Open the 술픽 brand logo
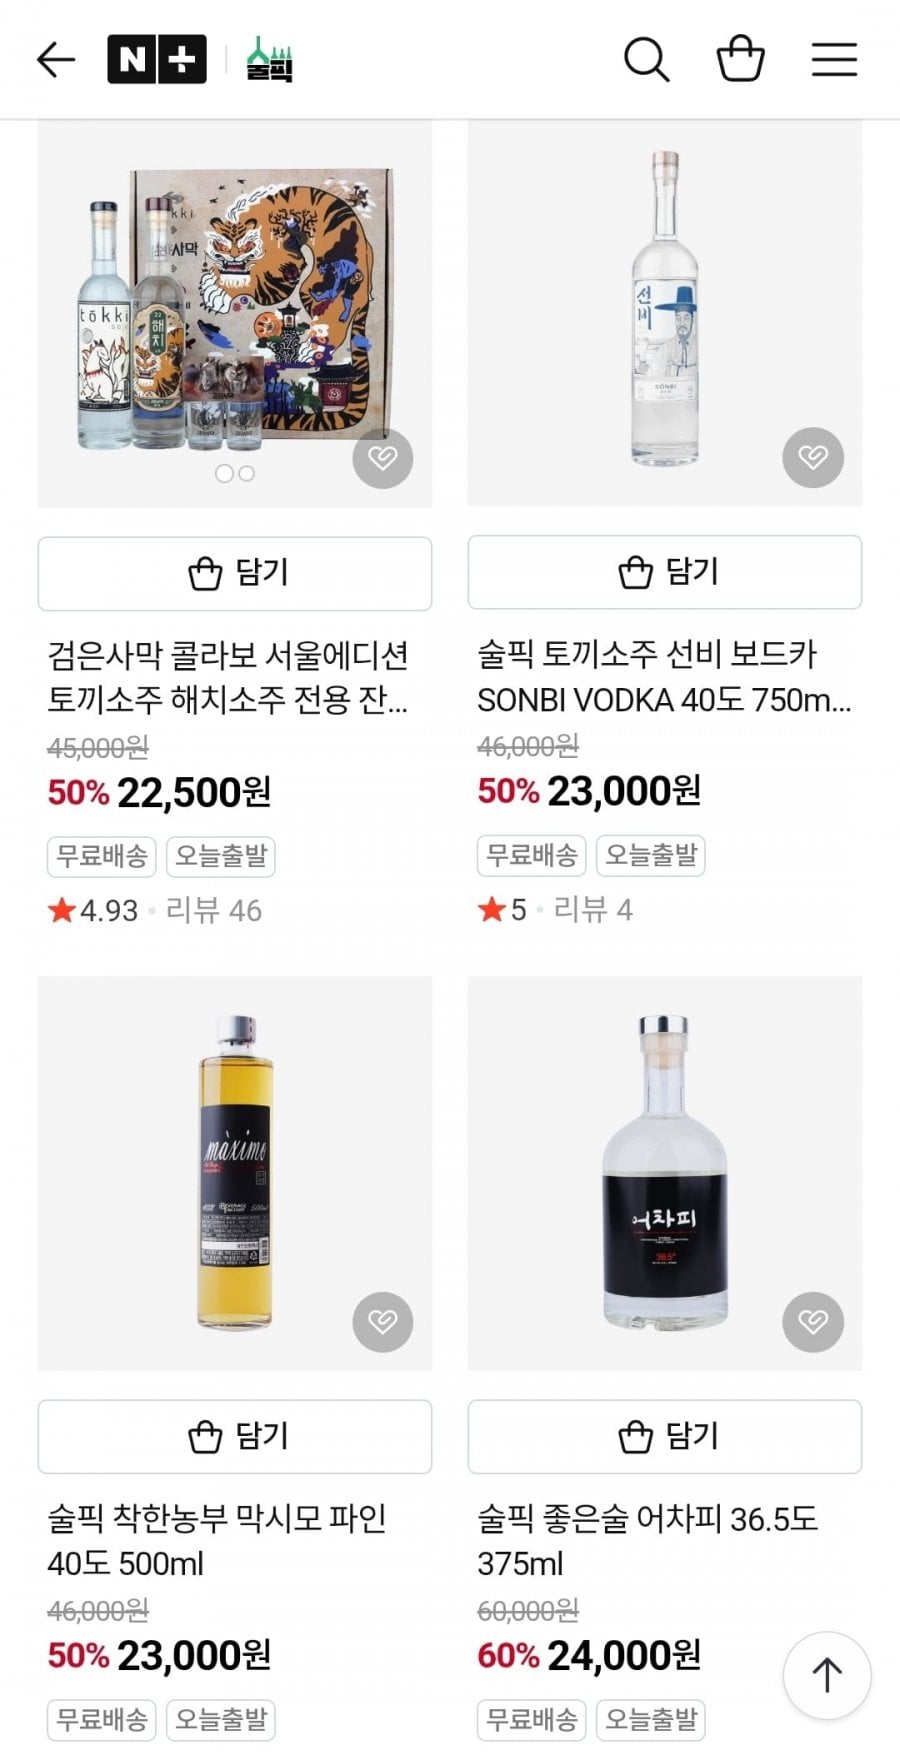Screen dimensions: 900x1755 (269, 60)
